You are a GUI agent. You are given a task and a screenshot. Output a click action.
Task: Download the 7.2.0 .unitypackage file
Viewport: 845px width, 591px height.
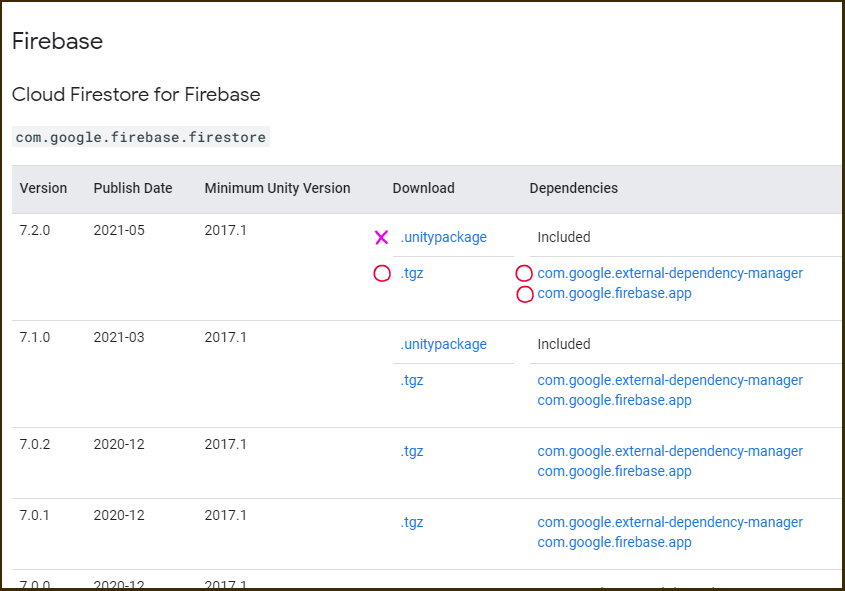tap(443, 237)
